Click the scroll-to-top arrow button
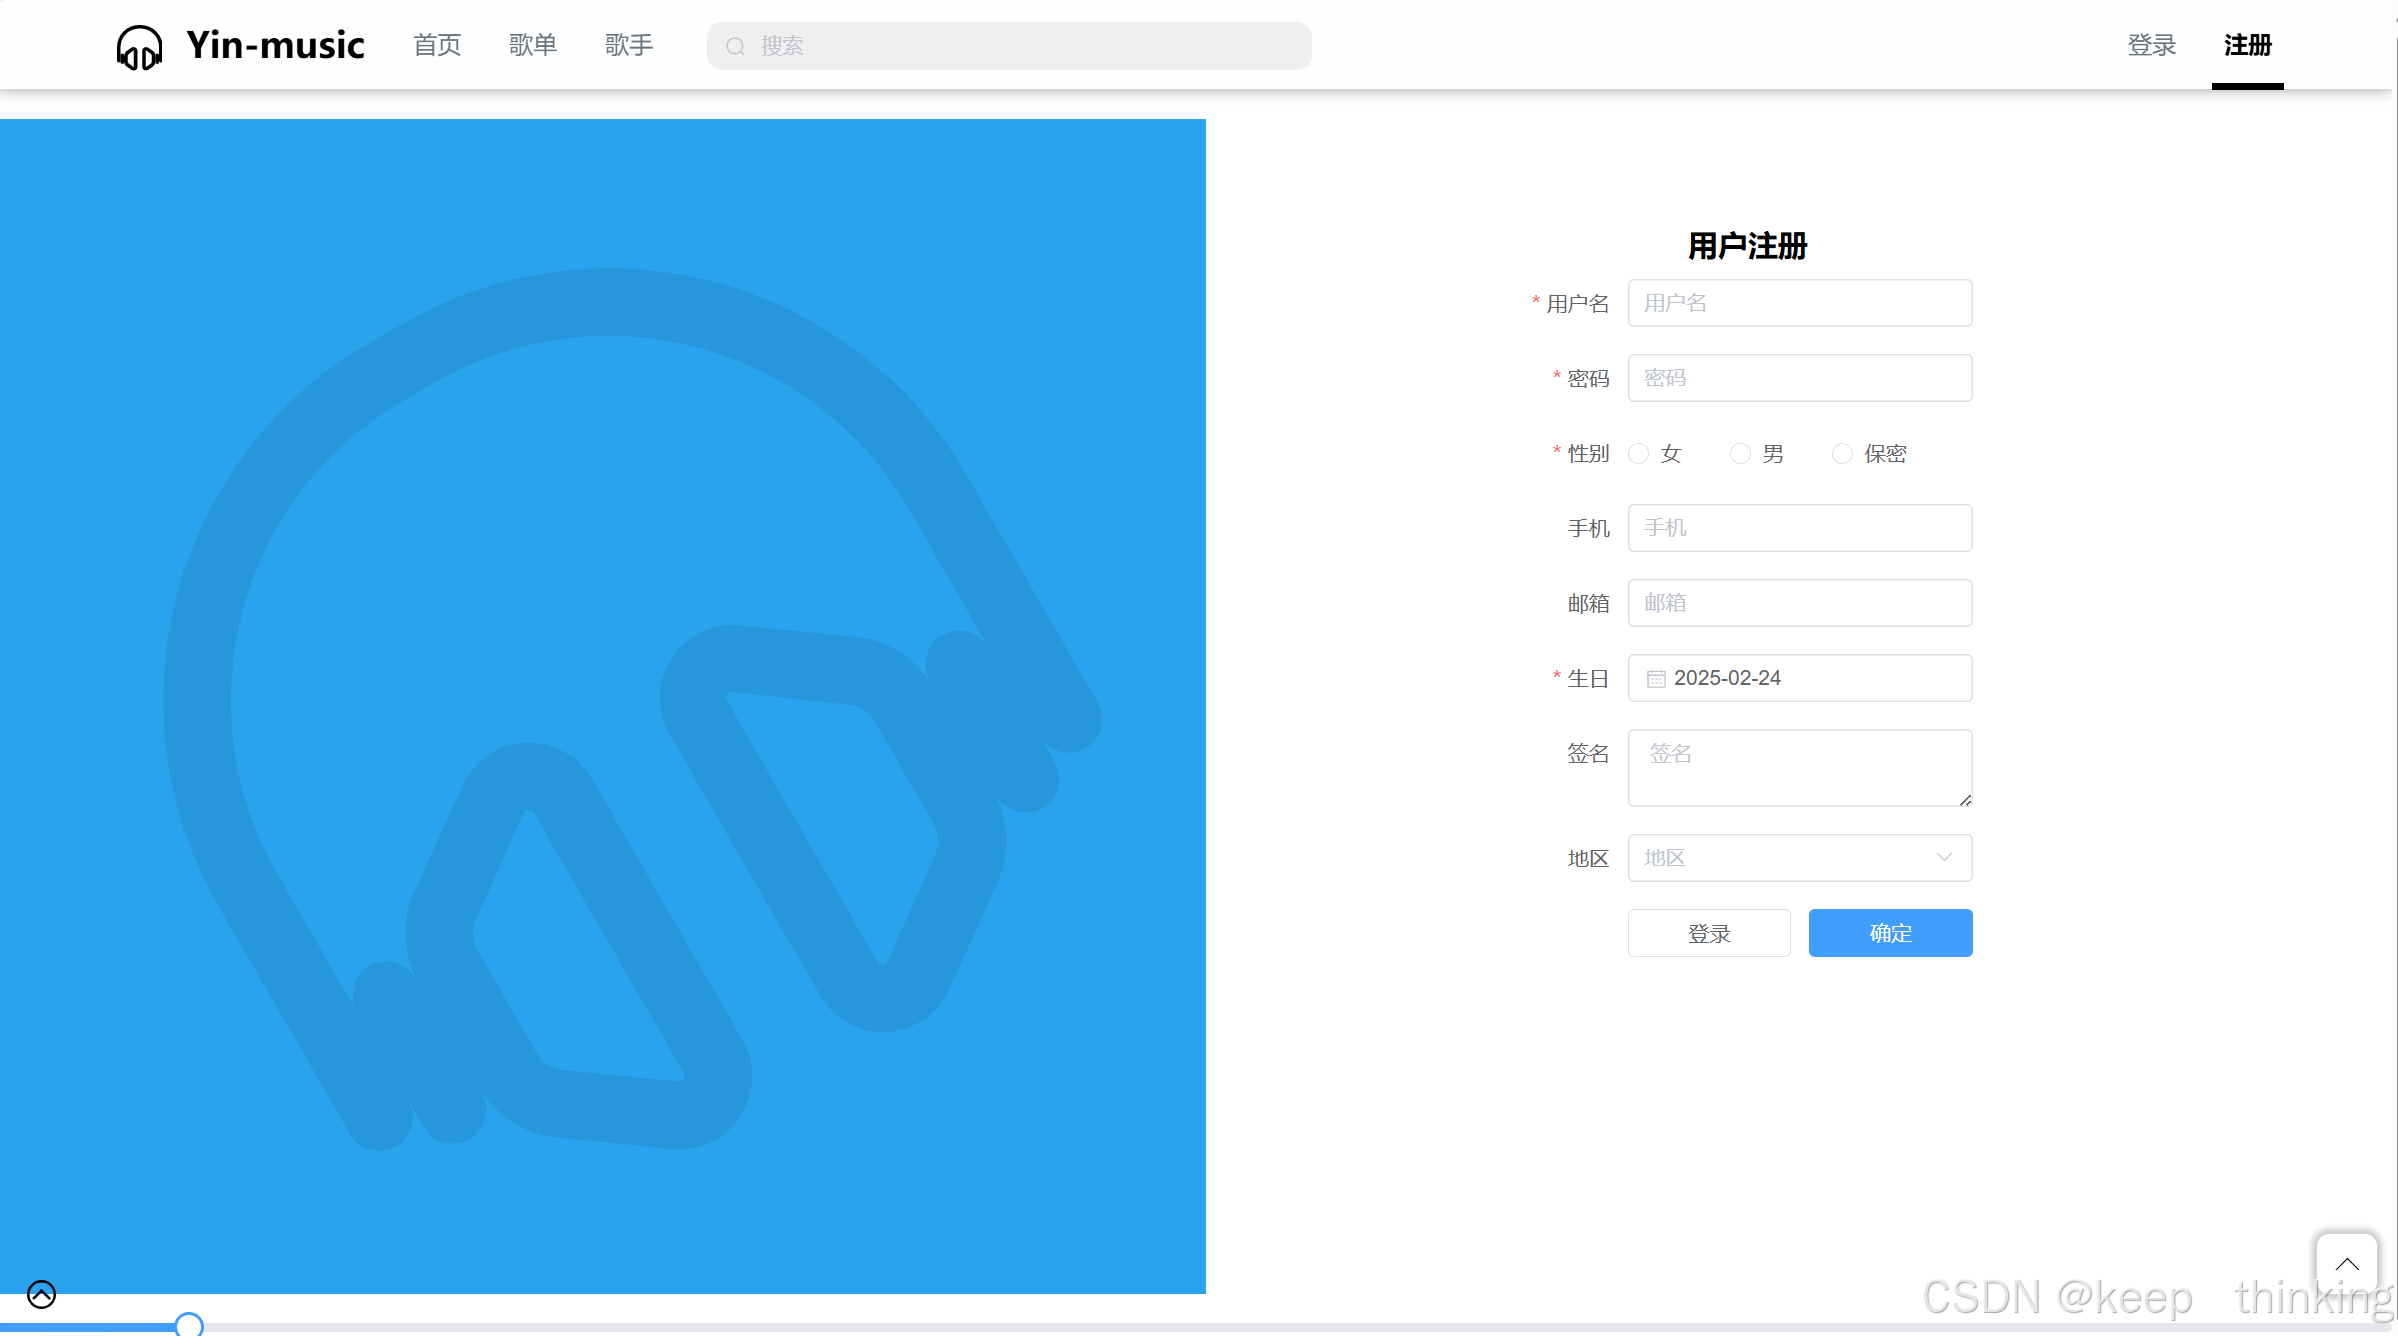The image size is (2398, 1336). 2346,1264
